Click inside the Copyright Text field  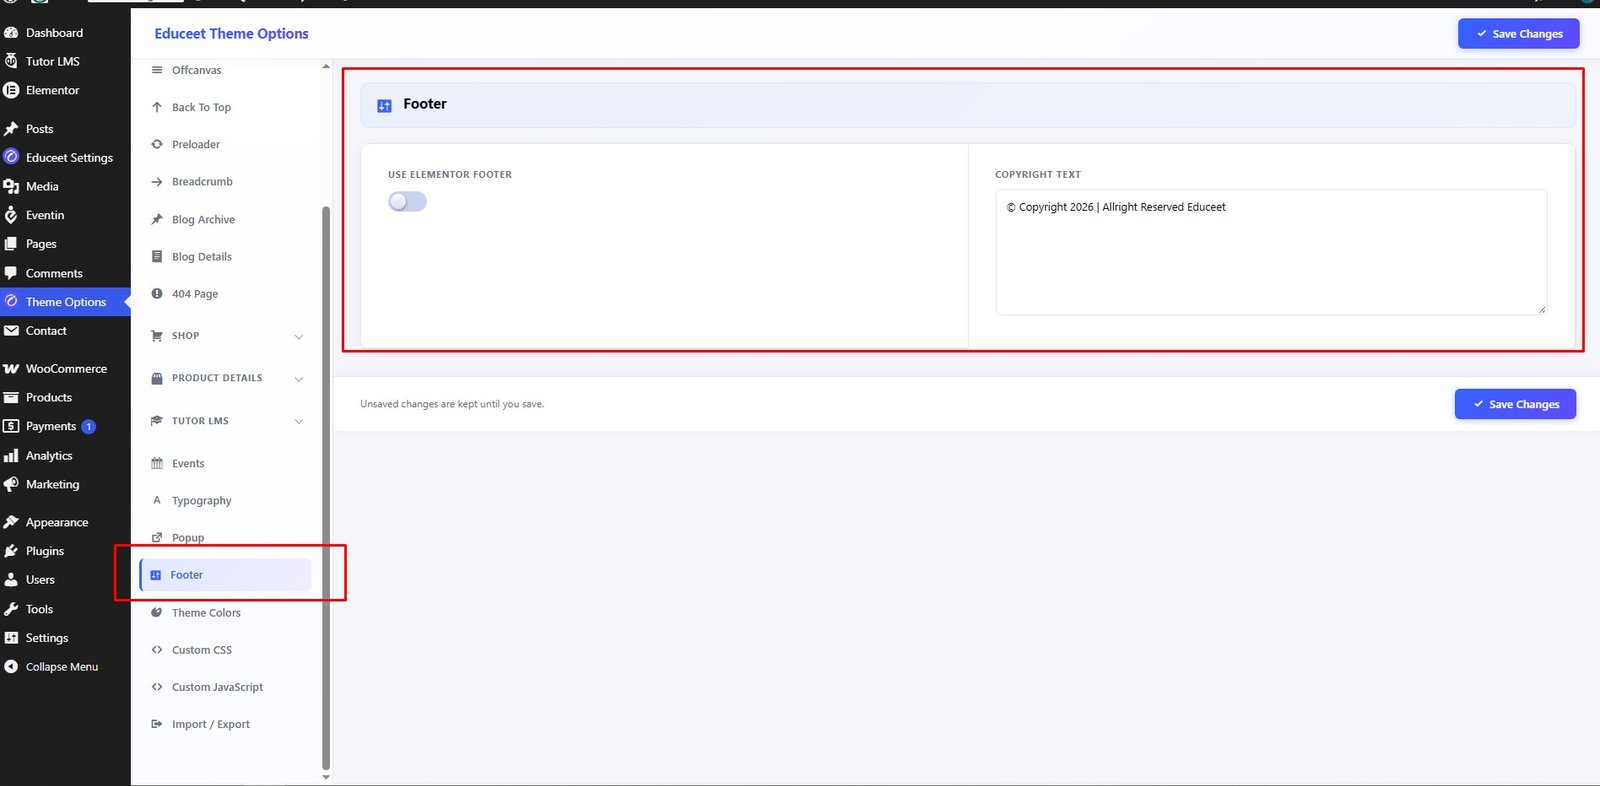pos(1271,252)
